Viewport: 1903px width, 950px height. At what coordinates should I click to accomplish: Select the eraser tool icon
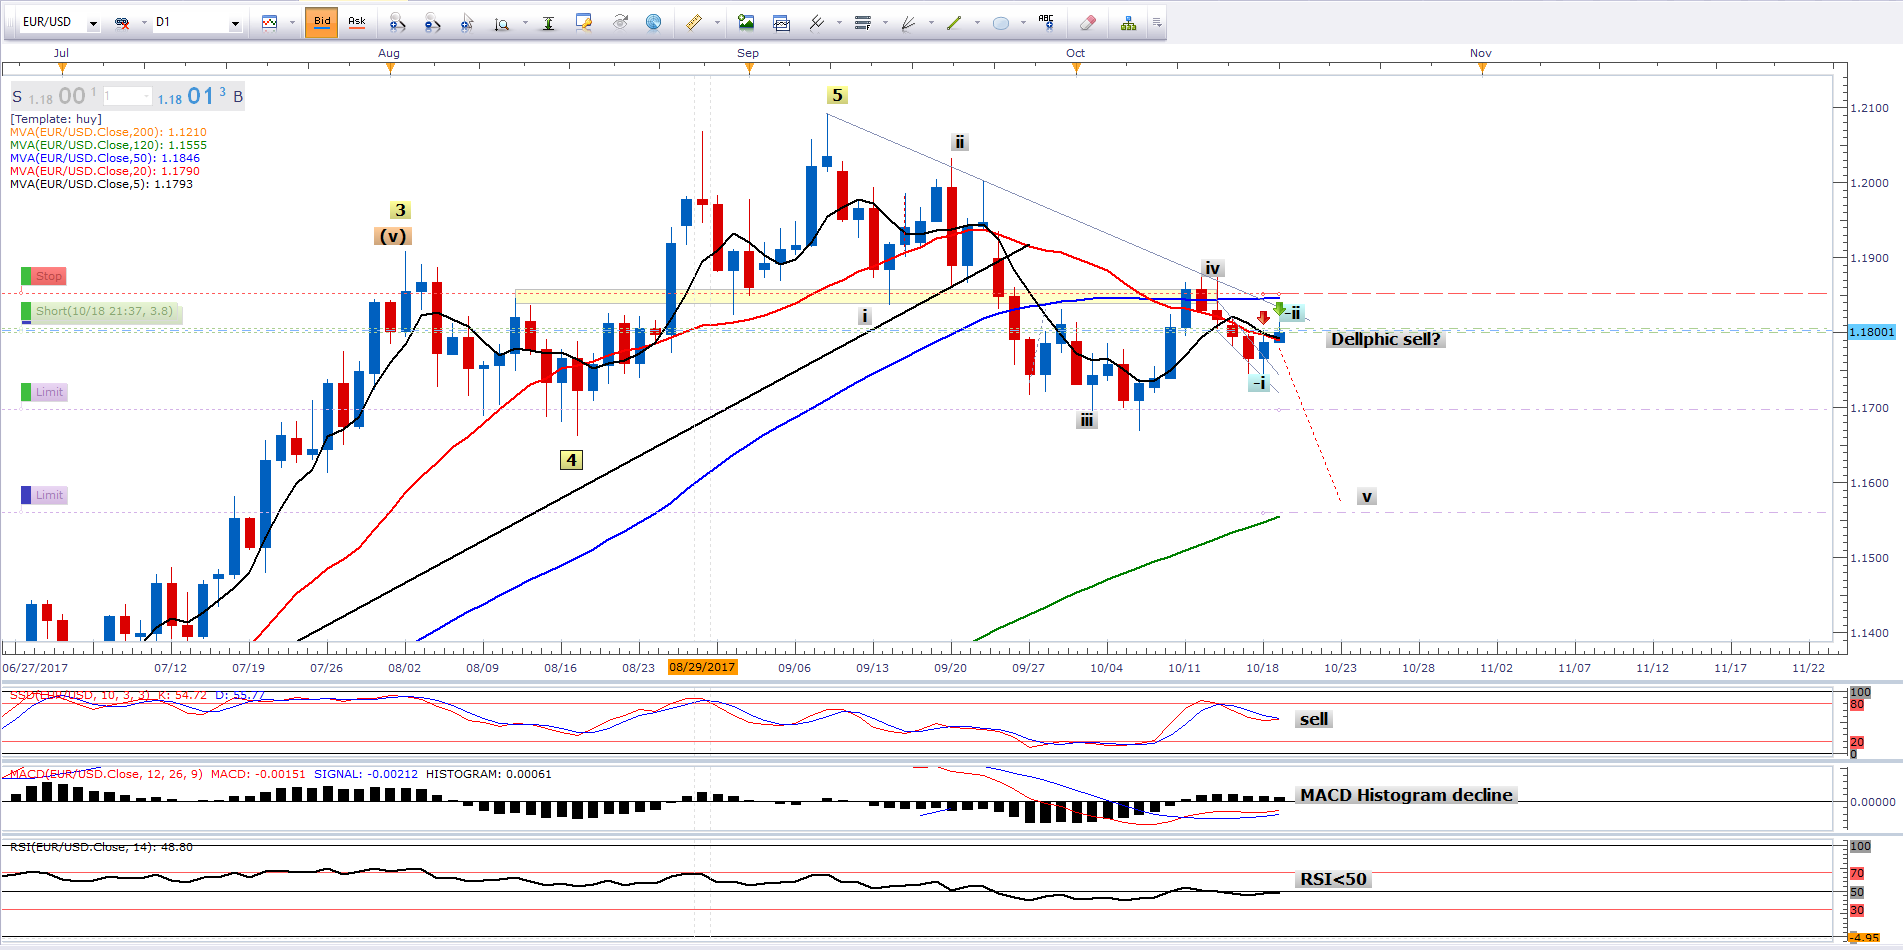[1088, 23]
